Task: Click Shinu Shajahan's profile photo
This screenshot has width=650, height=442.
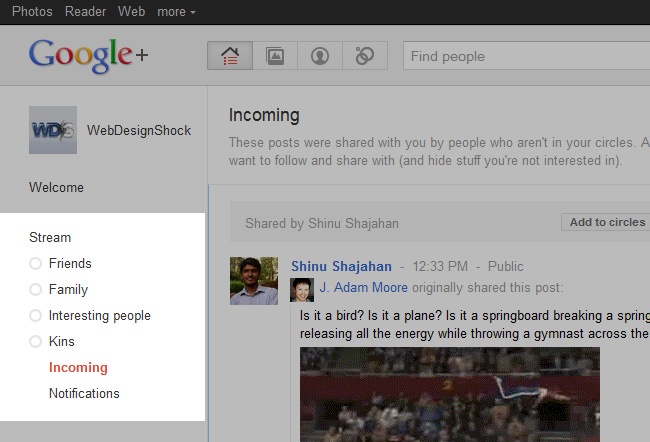Action: pyautogui.click(x=254, y=281)
